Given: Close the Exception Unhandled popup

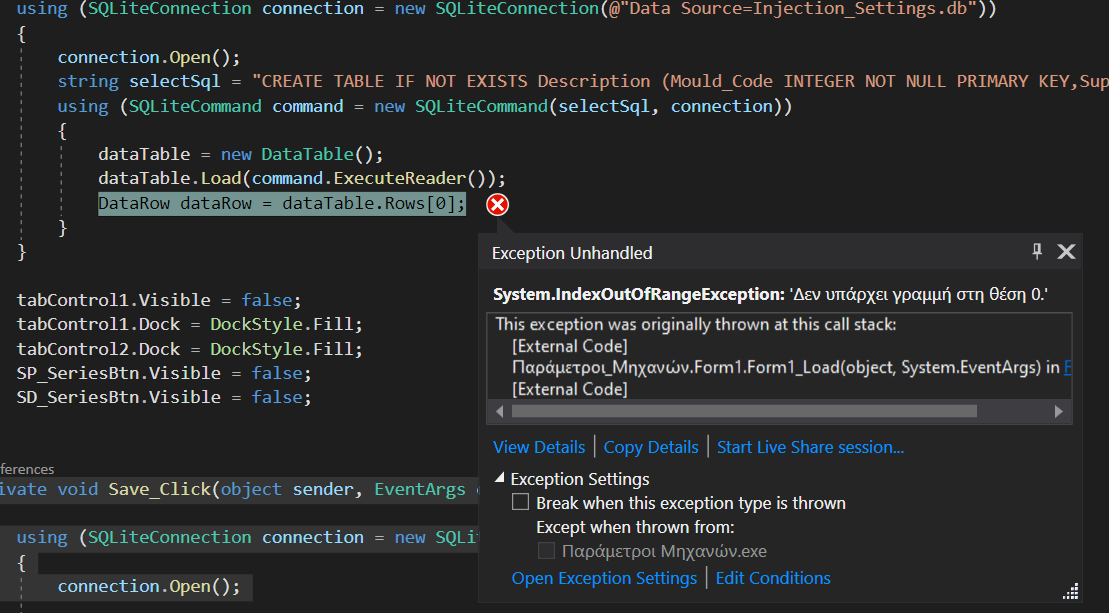Looking at the screenshot, I should point(1066,252).
